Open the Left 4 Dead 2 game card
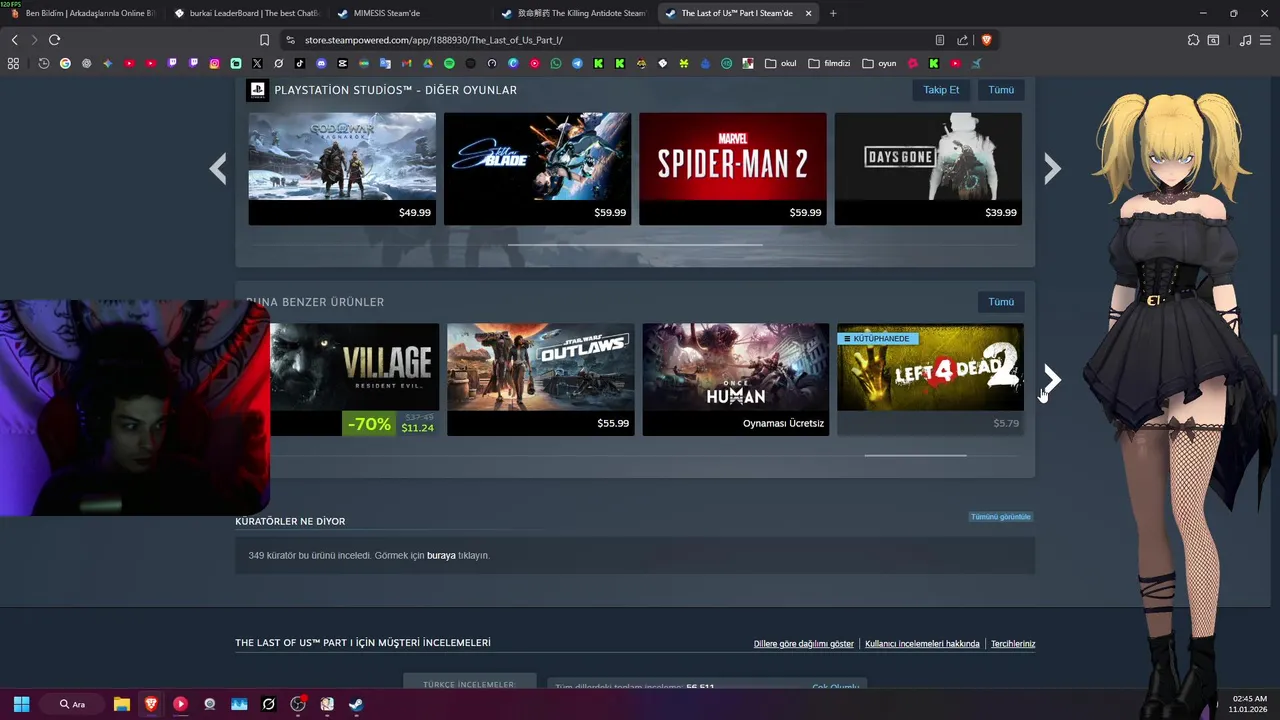This screenshot has width=1280, height=720. point(930,379)
